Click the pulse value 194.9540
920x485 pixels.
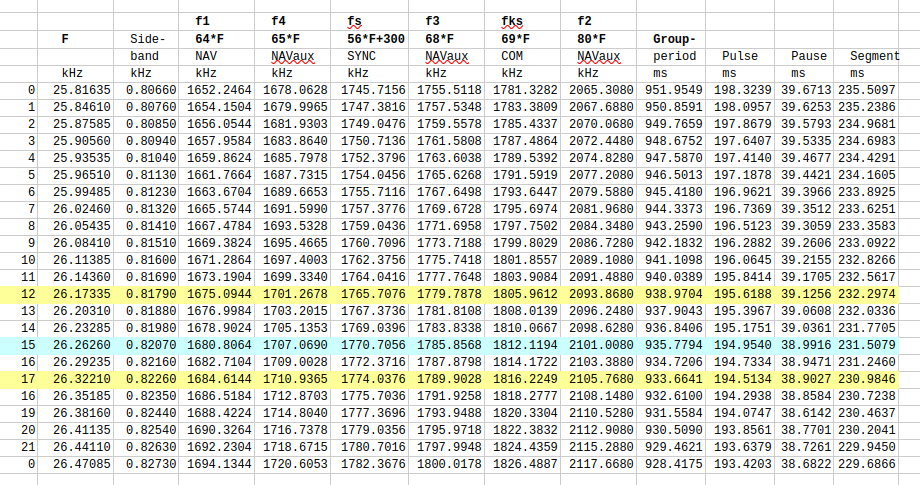coord(741,343)
